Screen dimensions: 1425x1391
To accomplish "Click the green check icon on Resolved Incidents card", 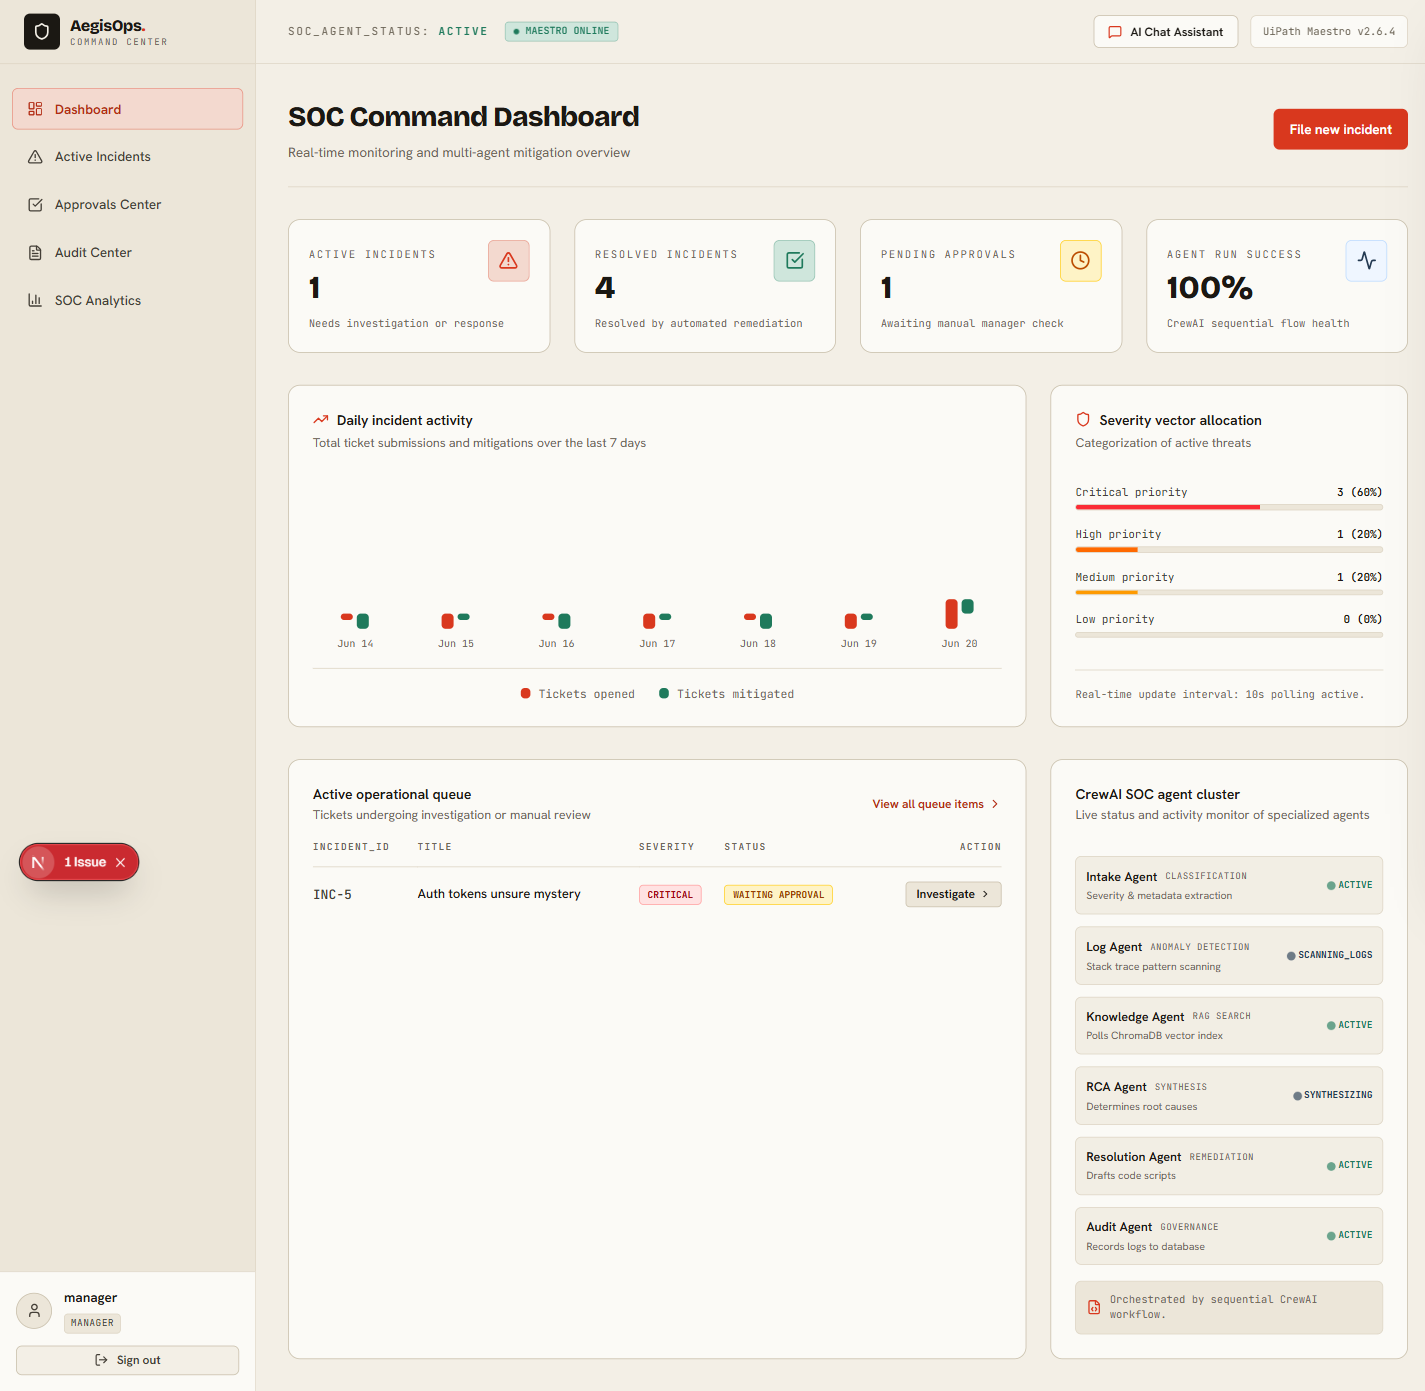I will pos(795,261).
